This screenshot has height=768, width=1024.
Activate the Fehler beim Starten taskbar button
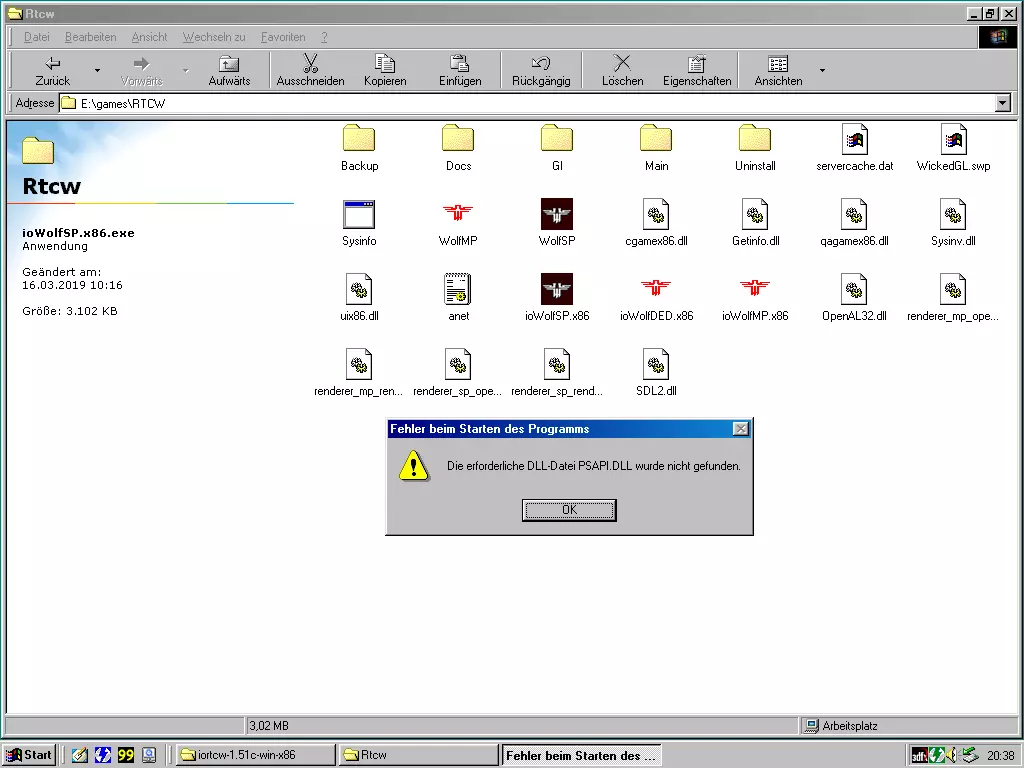click(x=581, y=755)
